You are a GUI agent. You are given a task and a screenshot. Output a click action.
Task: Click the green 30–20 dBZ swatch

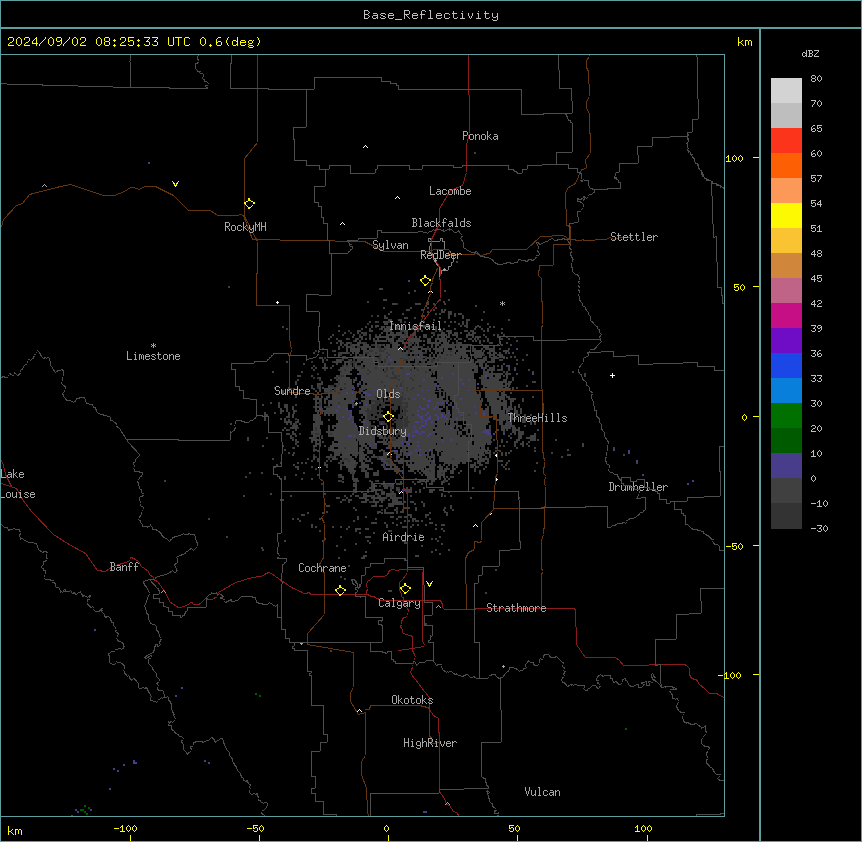pos(786,416)
